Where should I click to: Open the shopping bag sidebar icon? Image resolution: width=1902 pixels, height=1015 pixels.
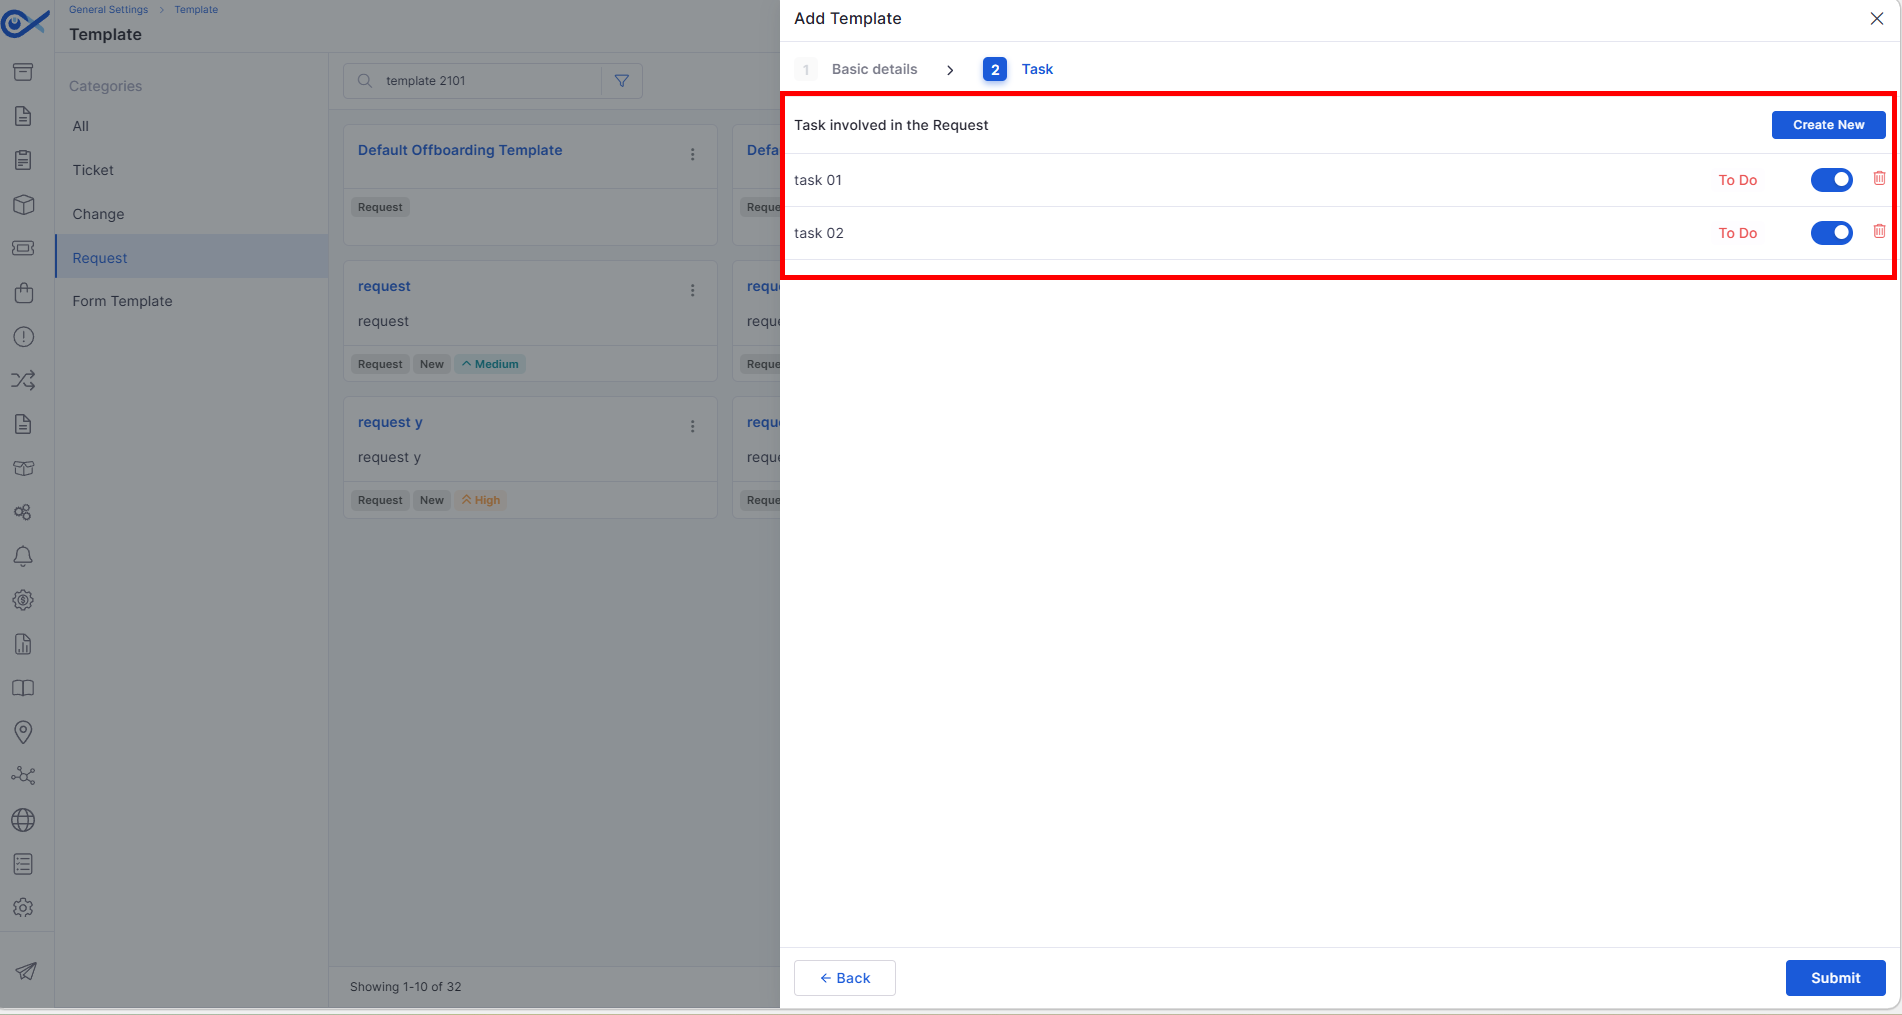click(23, 293)
